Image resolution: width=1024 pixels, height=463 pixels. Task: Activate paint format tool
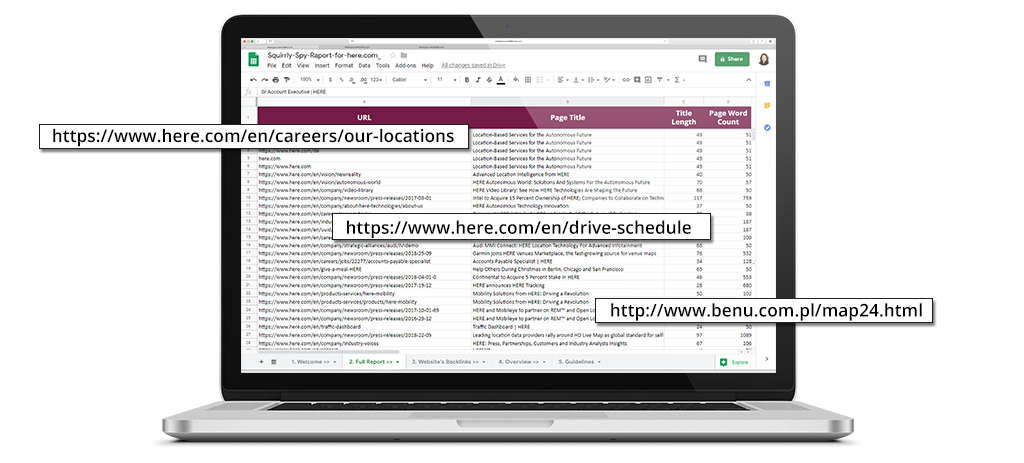click(x=287, y=80)
